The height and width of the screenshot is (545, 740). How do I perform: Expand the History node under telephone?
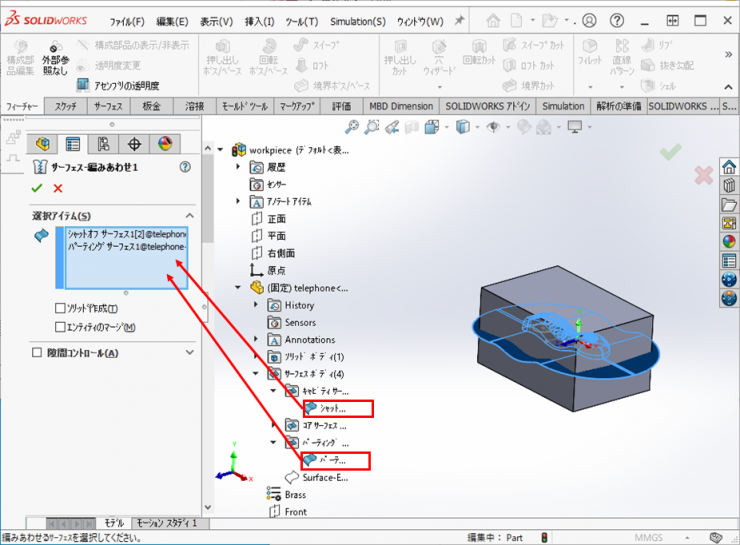pos(256,305)
